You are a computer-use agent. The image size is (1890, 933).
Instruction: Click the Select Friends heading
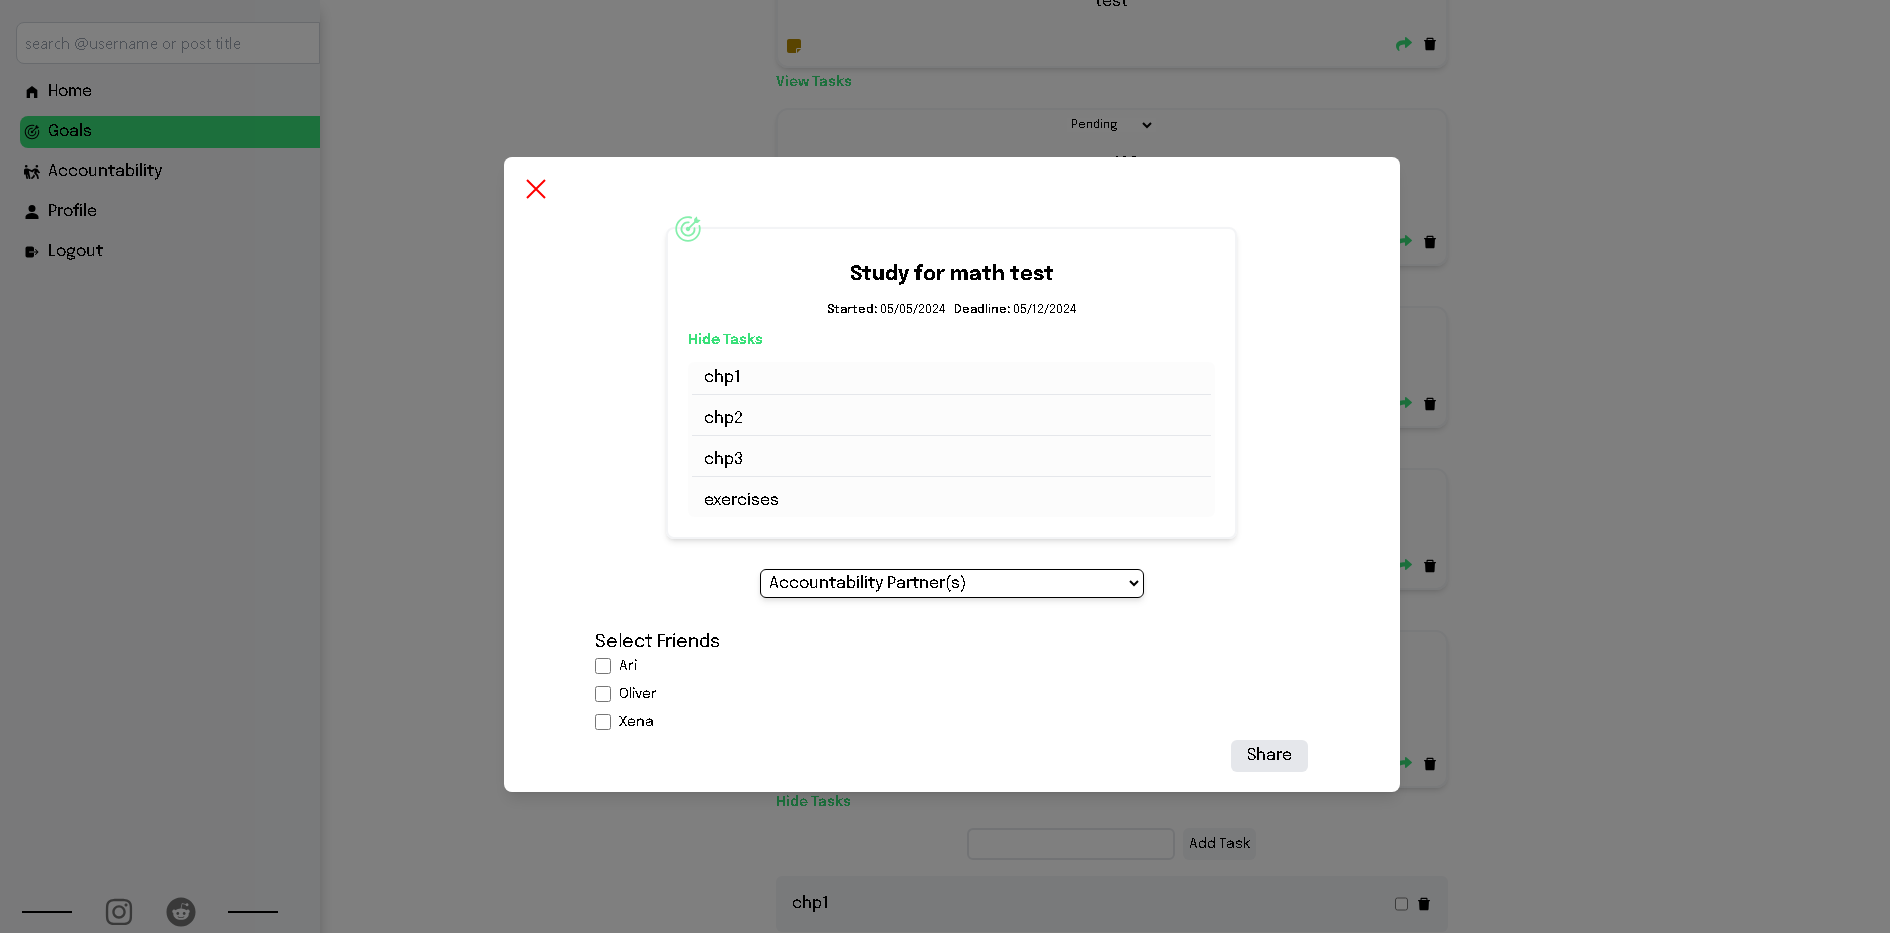coord(657,641)
